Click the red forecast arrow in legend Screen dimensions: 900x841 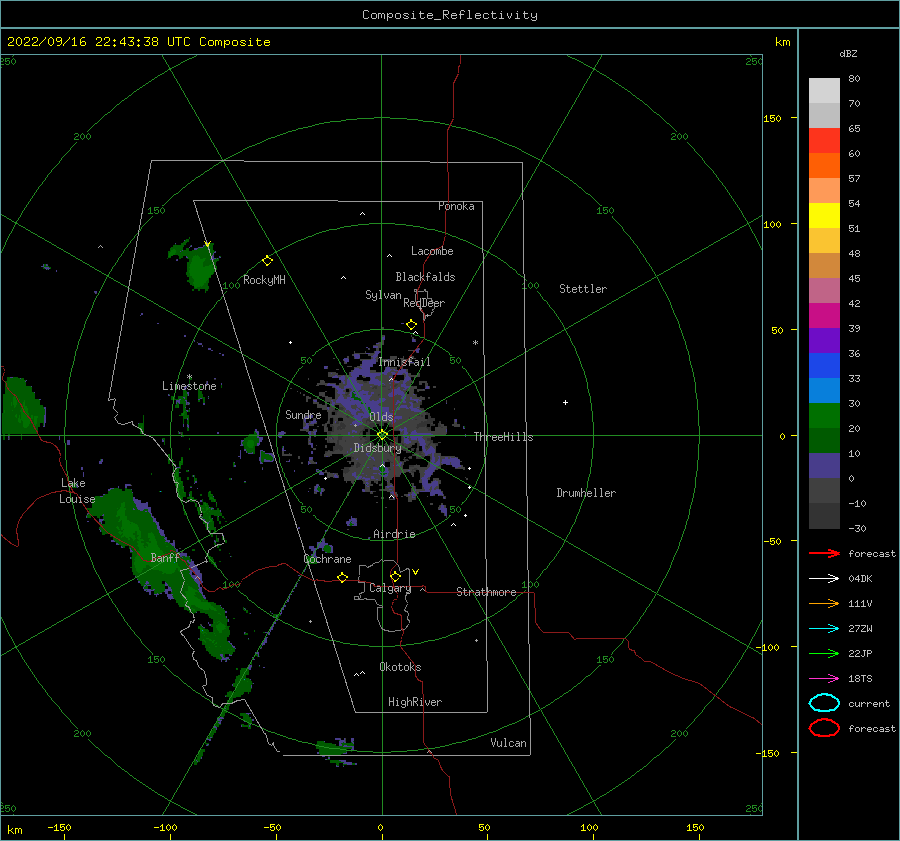[824, 553]
